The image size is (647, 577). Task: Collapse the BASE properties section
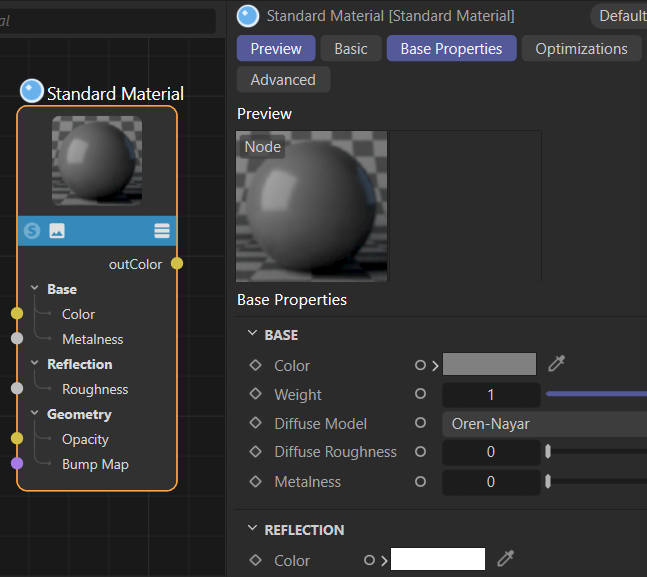(251, 335)
